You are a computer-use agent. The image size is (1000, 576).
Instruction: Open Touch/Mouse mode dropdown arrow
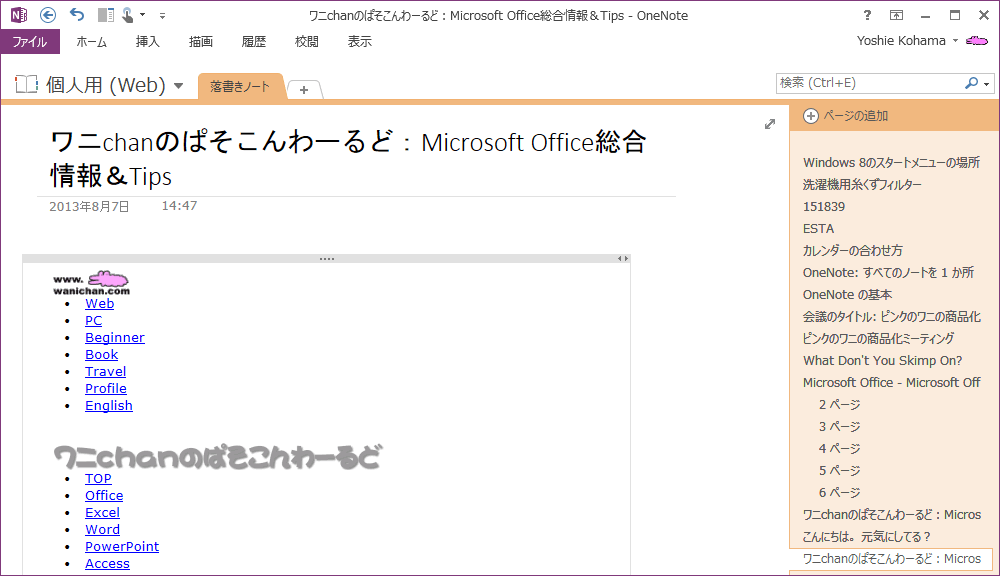click(142, 15)
